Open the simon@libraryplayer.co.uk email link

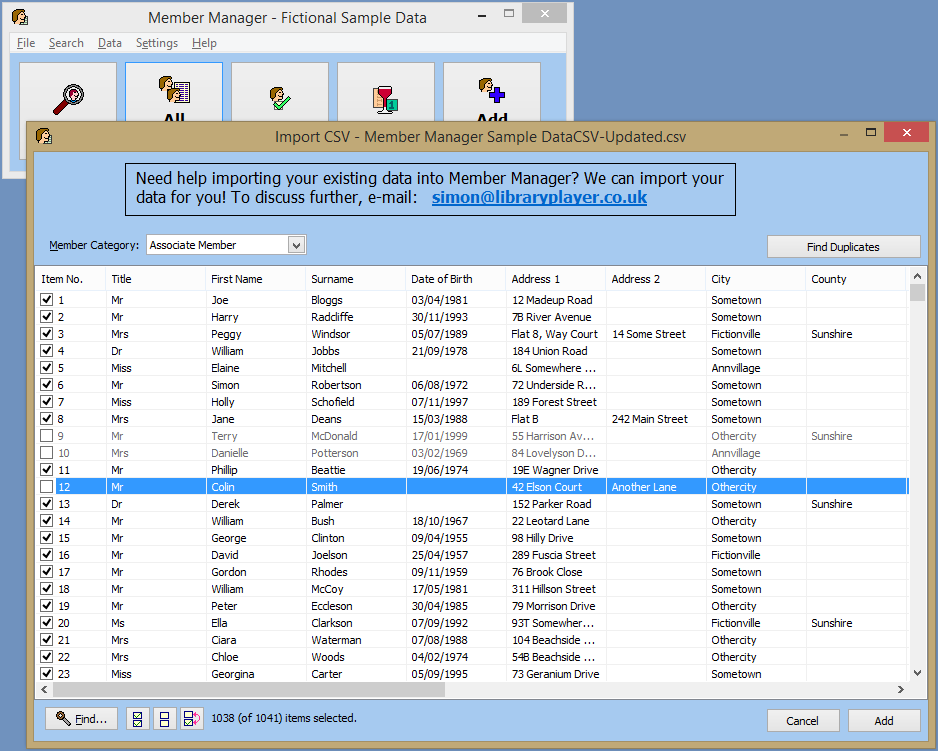[539, 197]
